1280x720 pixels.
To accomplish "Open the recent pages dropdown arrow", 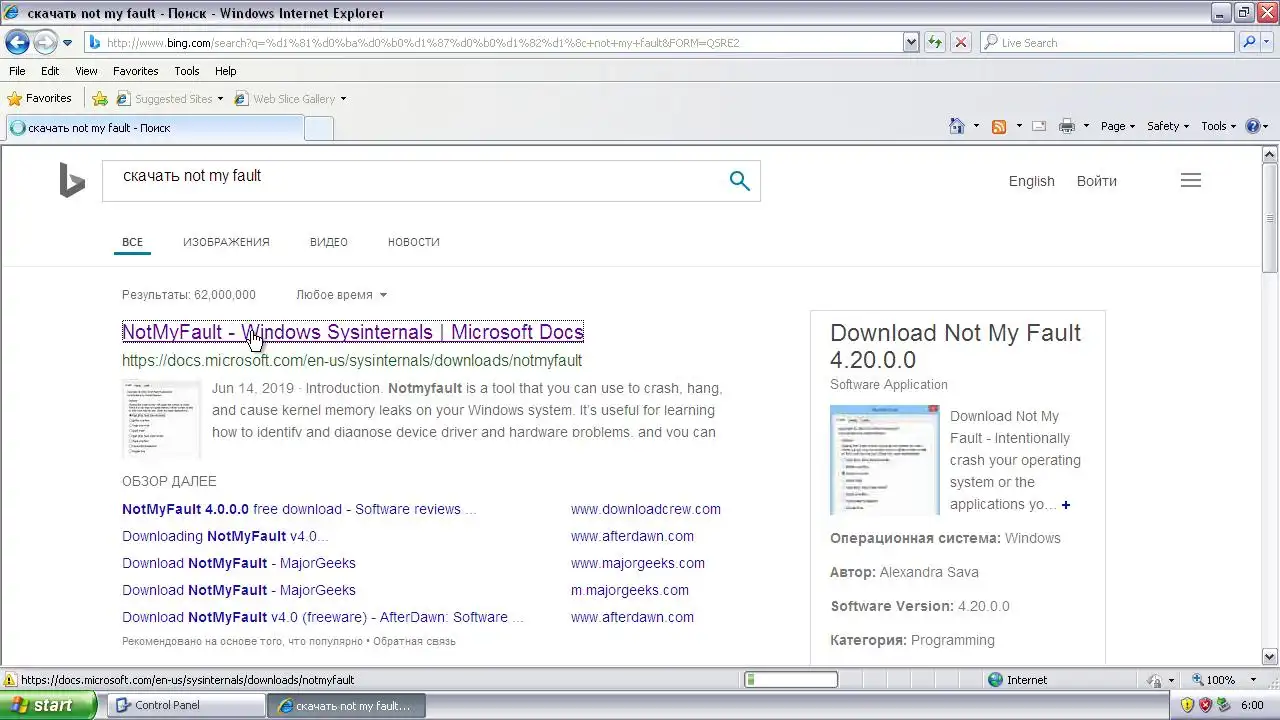I will tap(67, 43).
